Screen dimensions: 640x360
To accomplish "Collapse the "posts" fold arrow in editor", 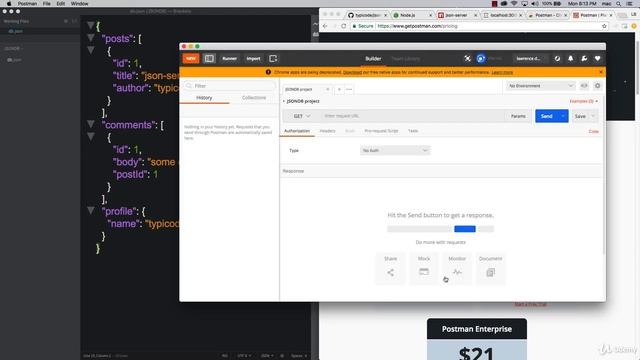I will pyautogui.click(x=91, y=38).
